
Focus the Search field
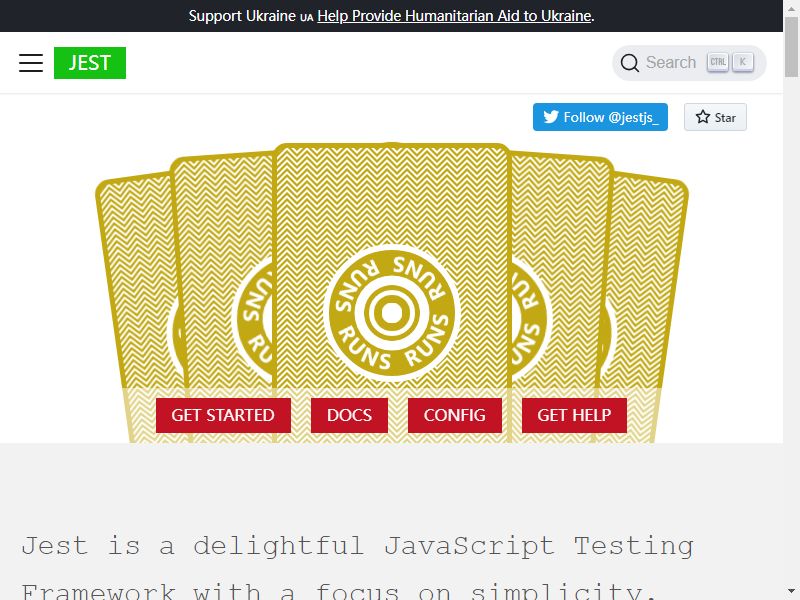click(x=689, y=63)
